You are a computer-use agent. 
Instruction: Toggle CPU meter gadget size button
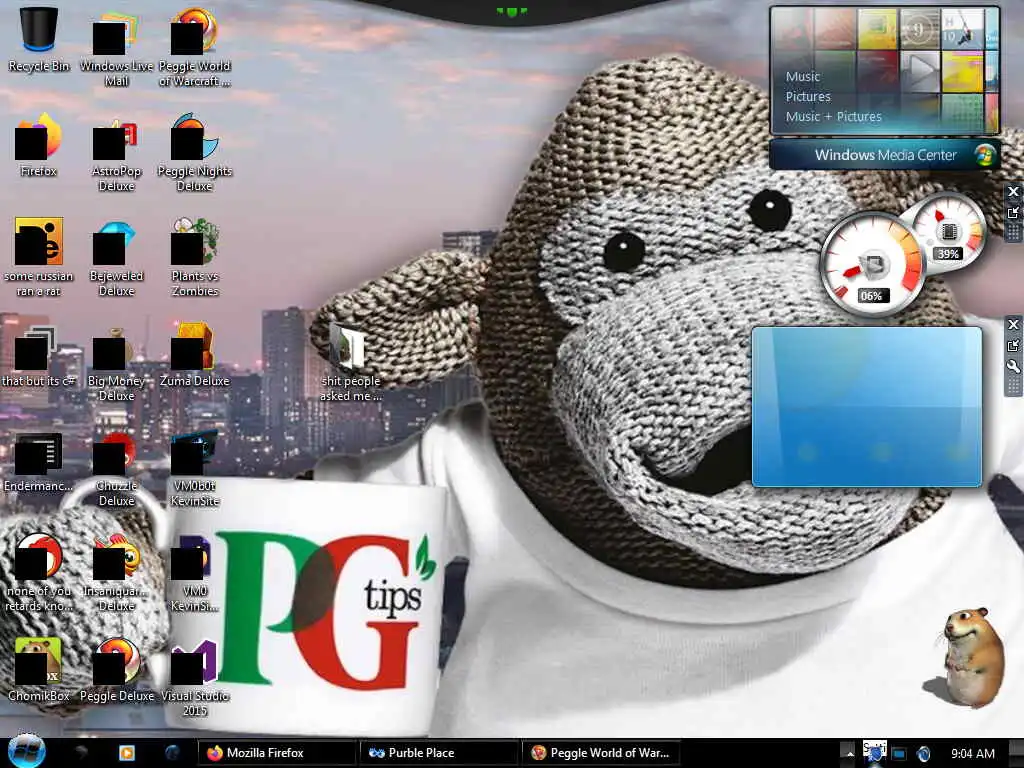point(1013,212)
